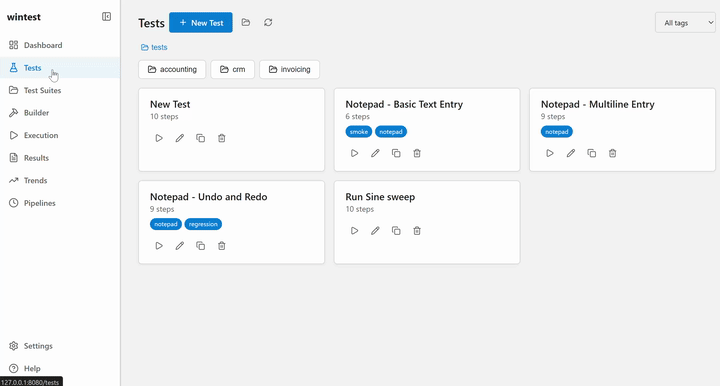Edit Notepad - Multiline Entry test

tap(571, 153)
